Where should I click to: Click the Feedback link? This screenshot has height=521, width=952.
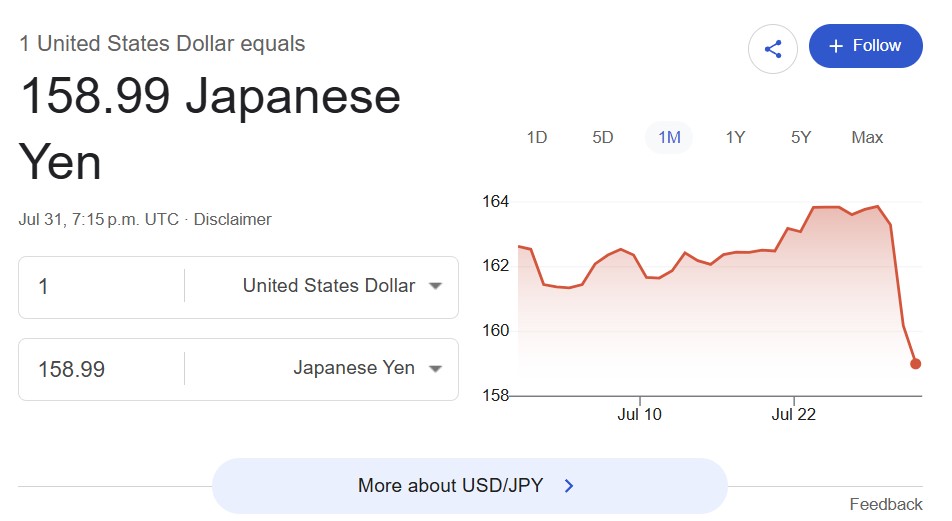886,504
